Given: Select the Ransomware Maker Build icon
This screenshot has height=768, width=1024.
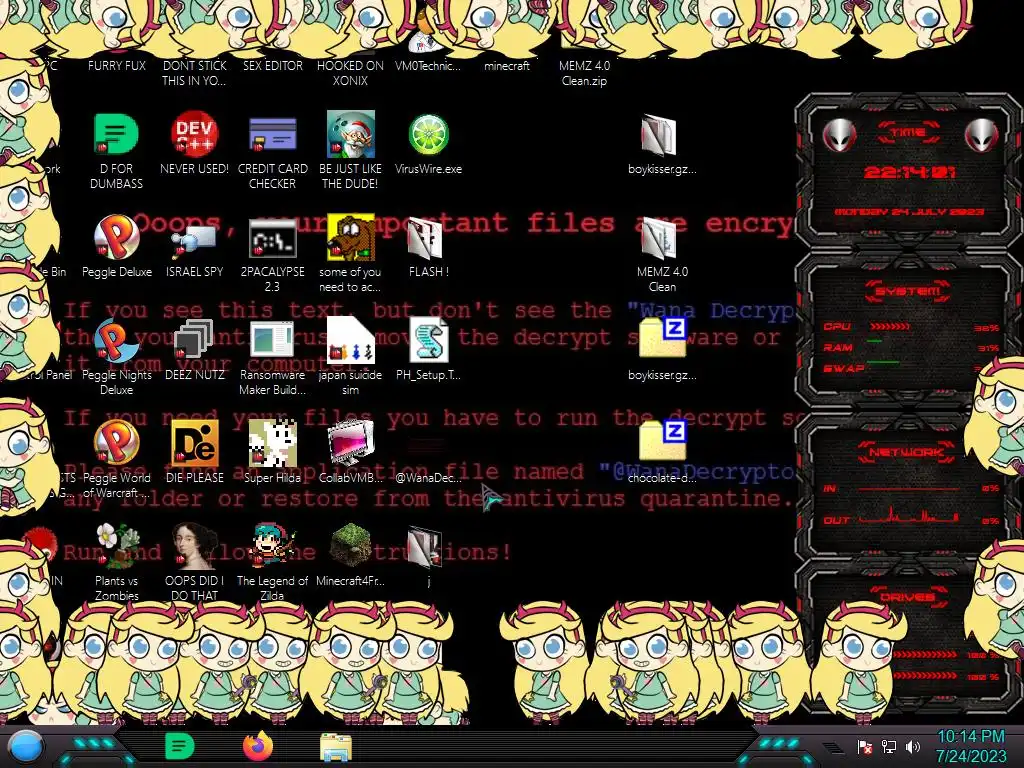Looking at the screenshot, I should 272,341.
